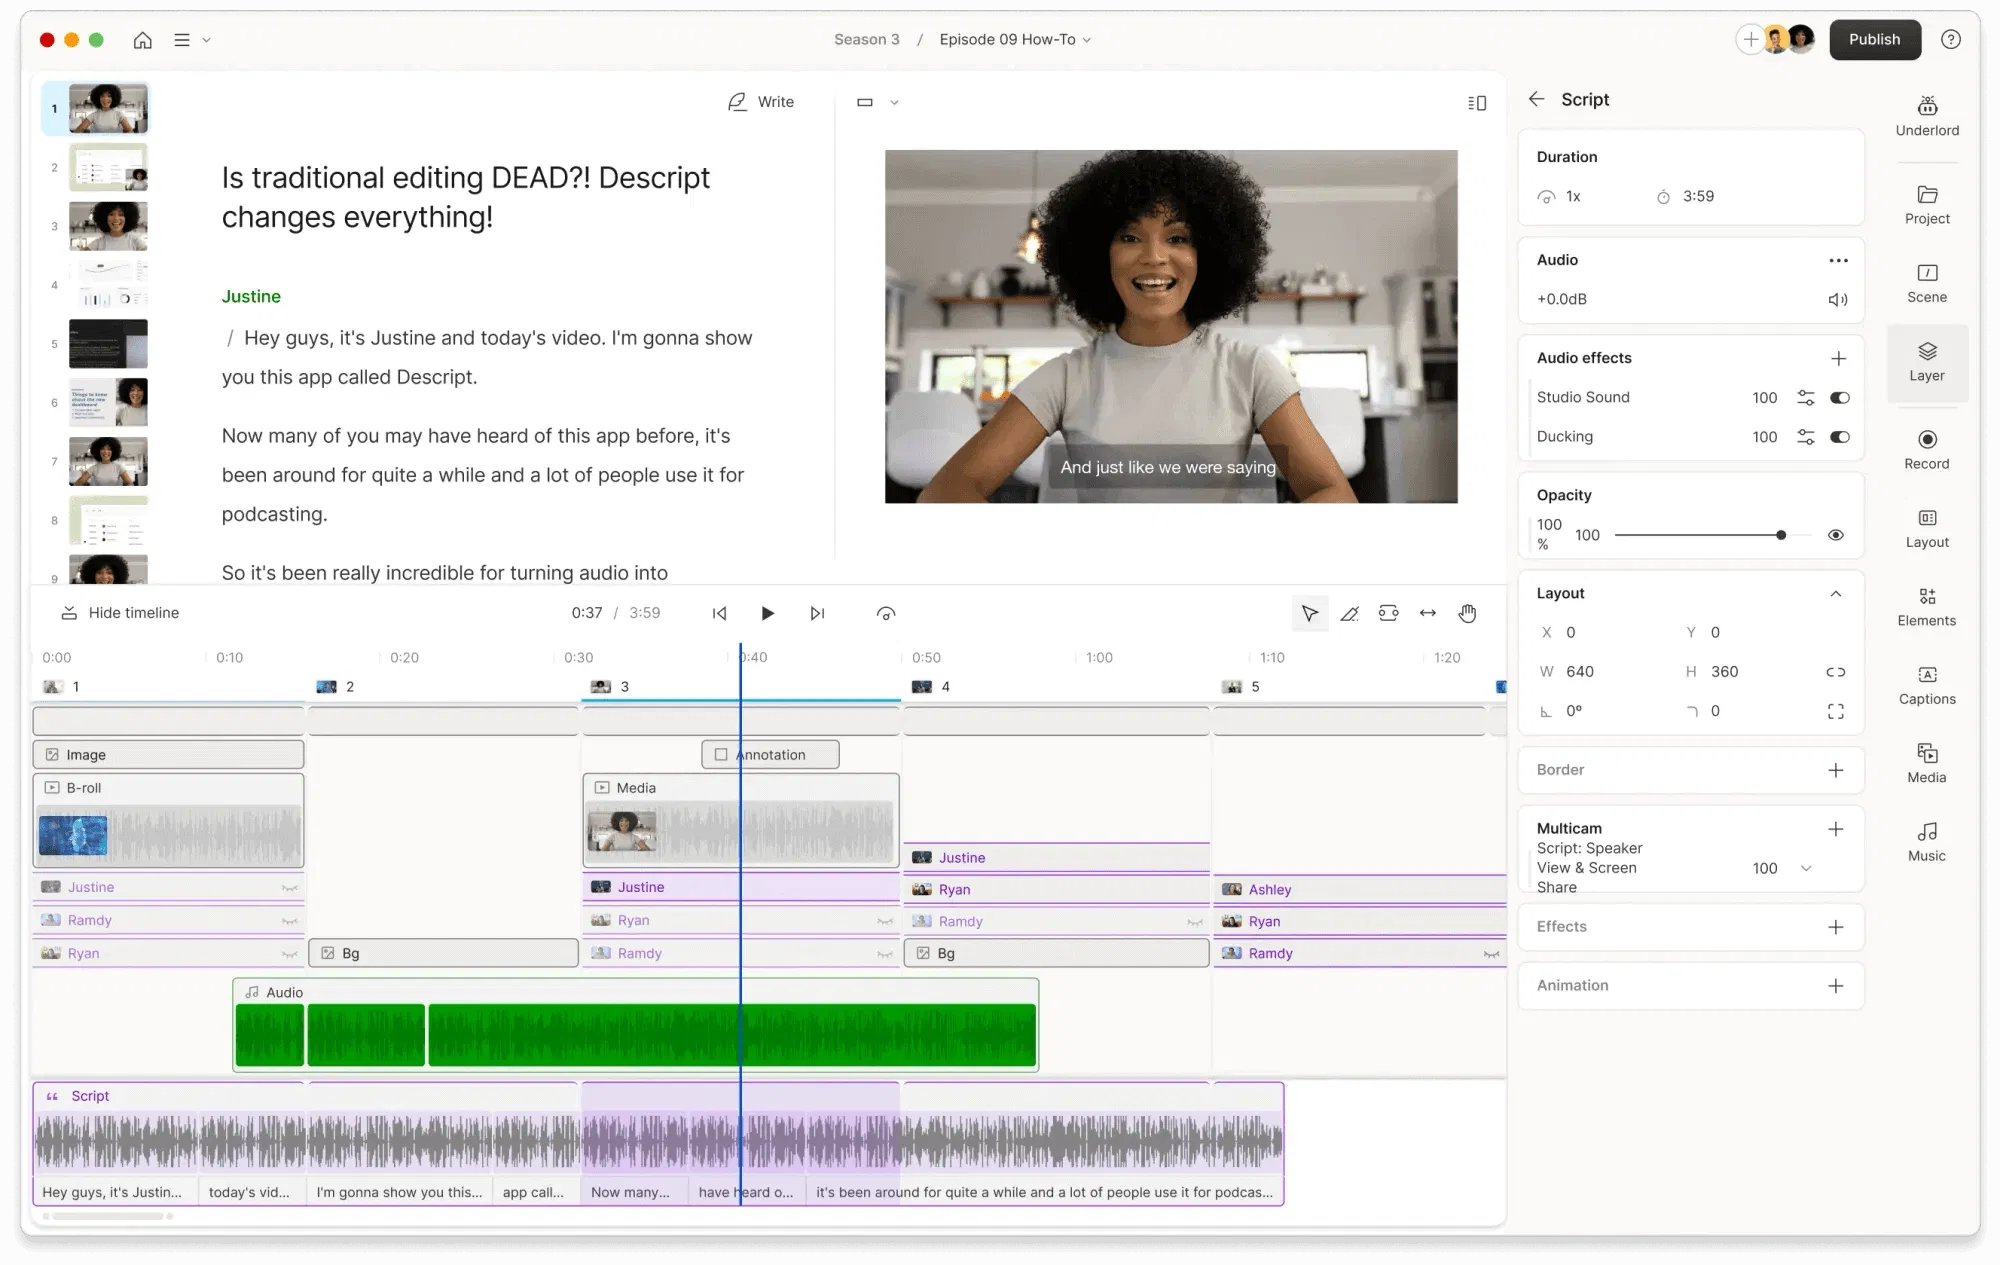Viewport: 2000px width, 1265px height.
Task: Click the Publish button
Action: (x=1874, y=40)
